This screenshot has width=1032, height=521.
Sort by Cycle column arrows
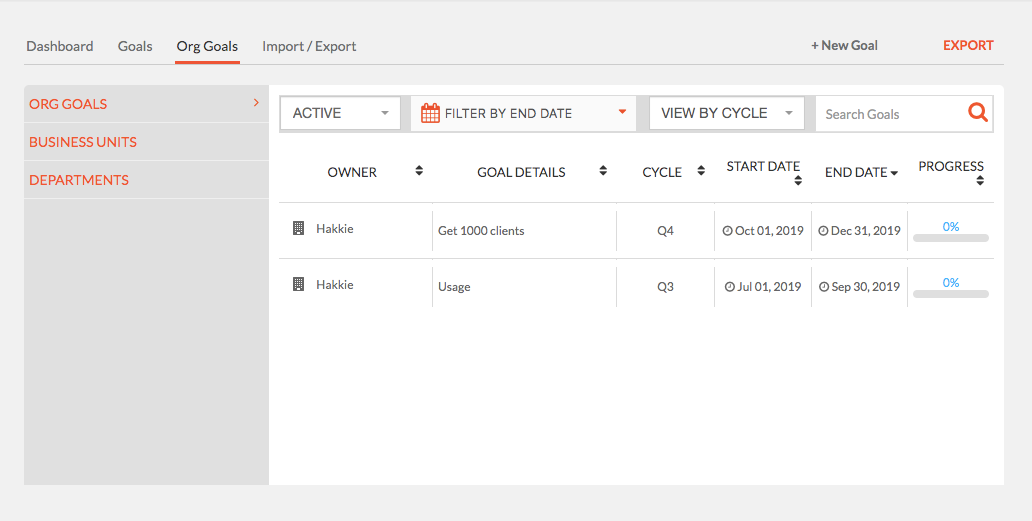pyautogui.click(x=701, y=171)
